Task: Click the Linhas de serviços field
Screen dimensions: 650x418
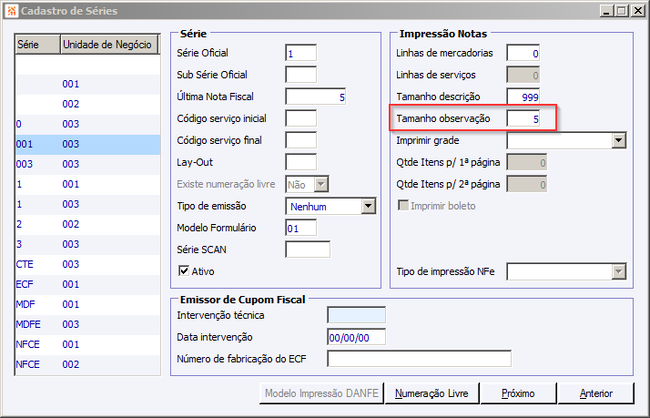Action: point(523,75)
